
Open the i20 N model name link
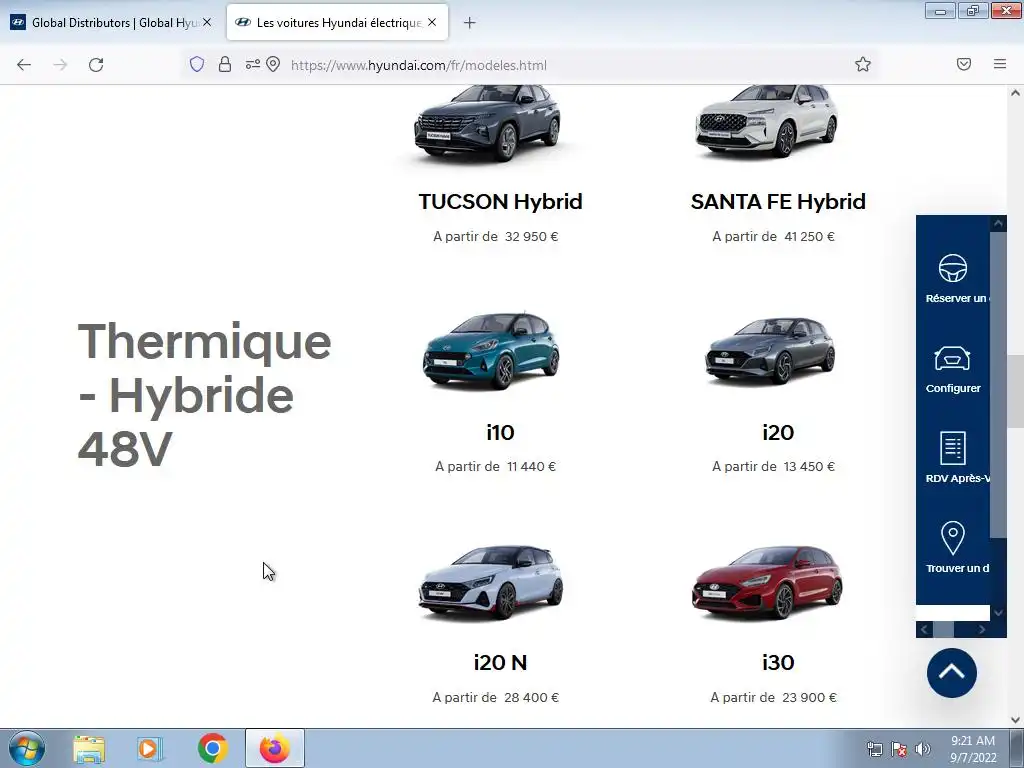pyautogui.click(x=500, y=663)
